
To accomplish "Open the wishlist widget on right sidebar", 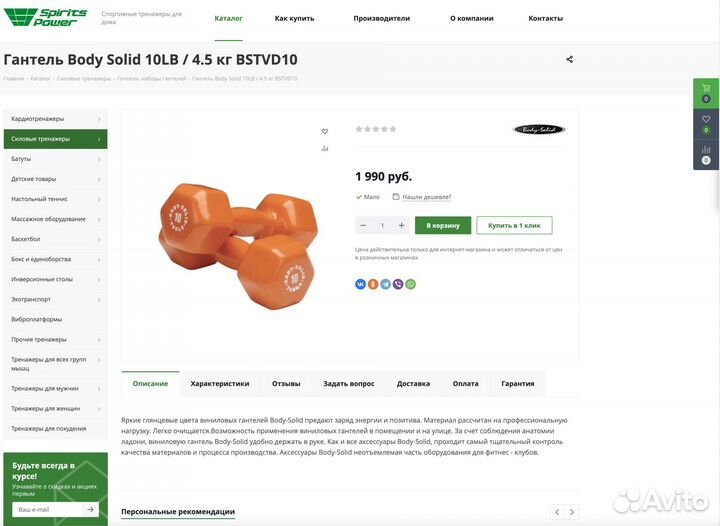I will tap(706, 124).
